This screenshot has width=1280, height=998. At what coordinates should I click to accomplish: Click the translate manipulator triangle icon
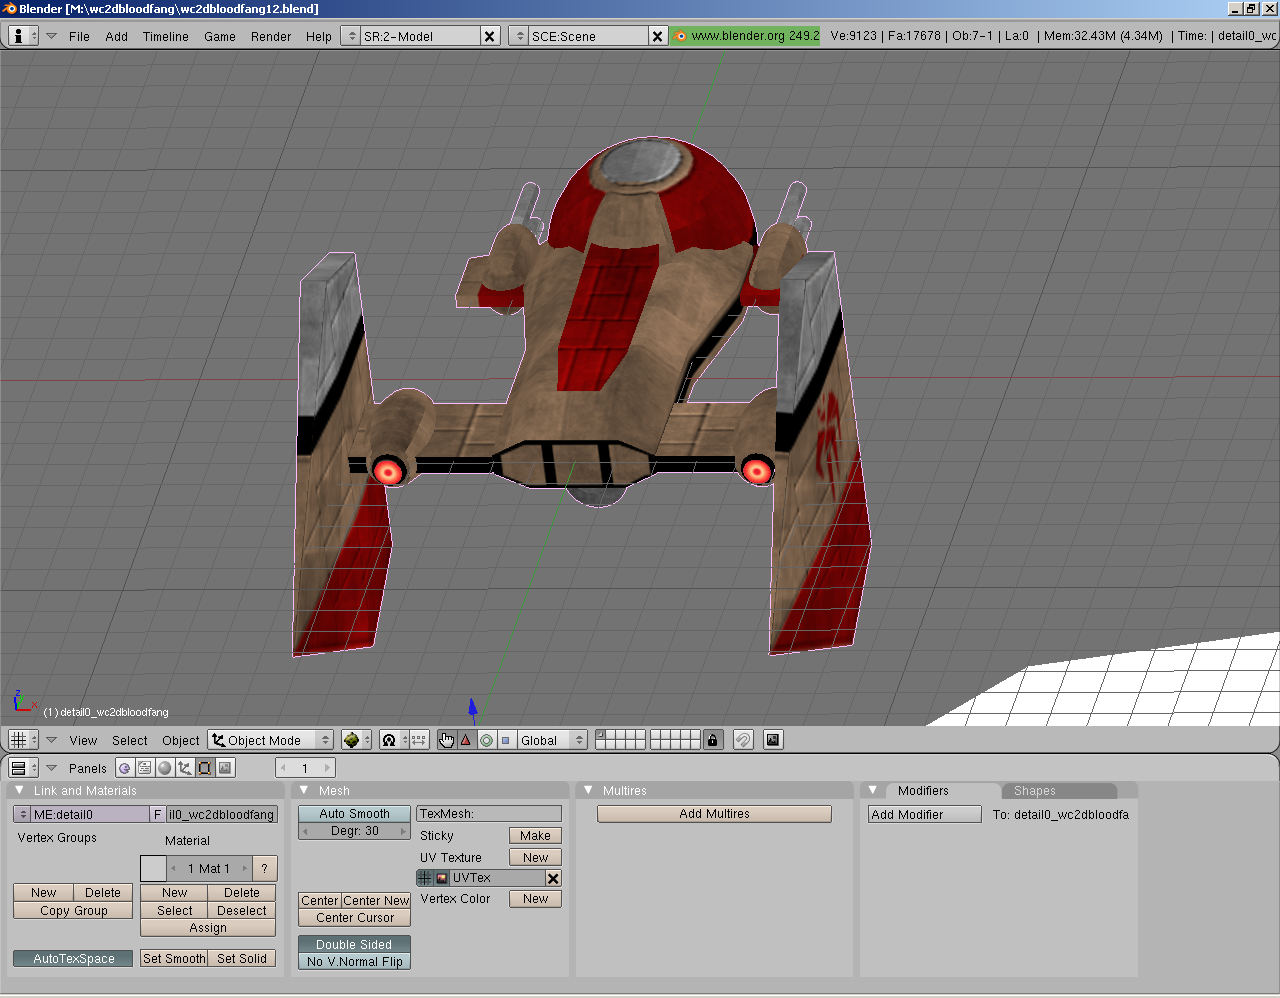466,740
